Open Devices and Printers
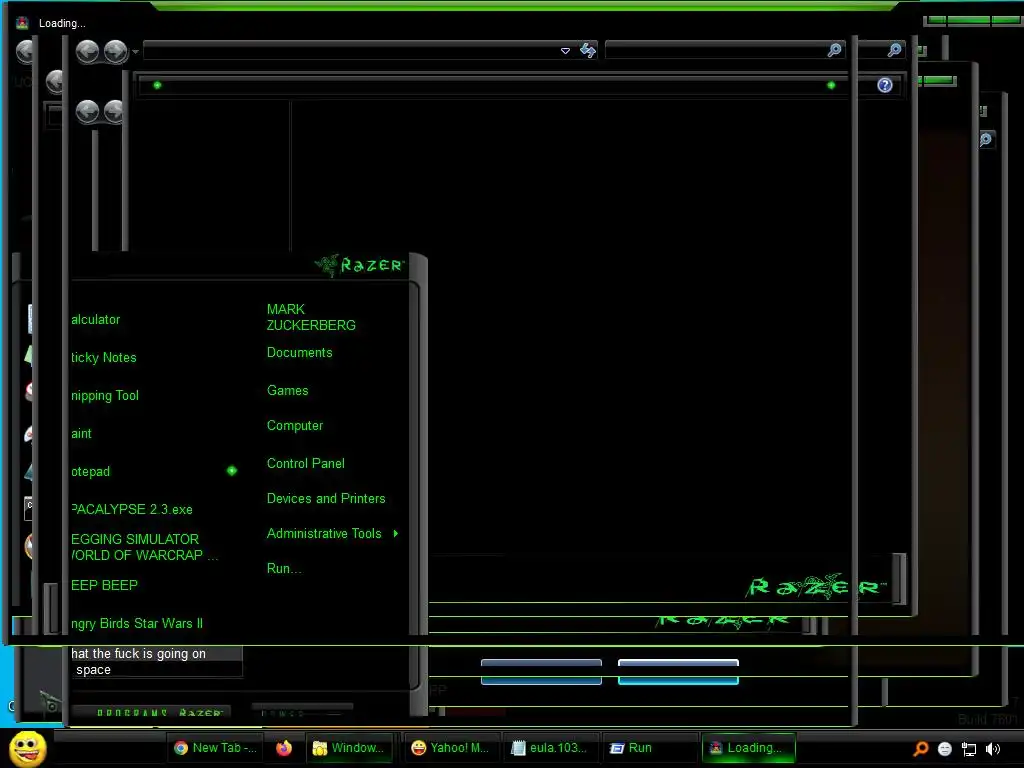Screen dimensions: 1024x768 (326, 499)
